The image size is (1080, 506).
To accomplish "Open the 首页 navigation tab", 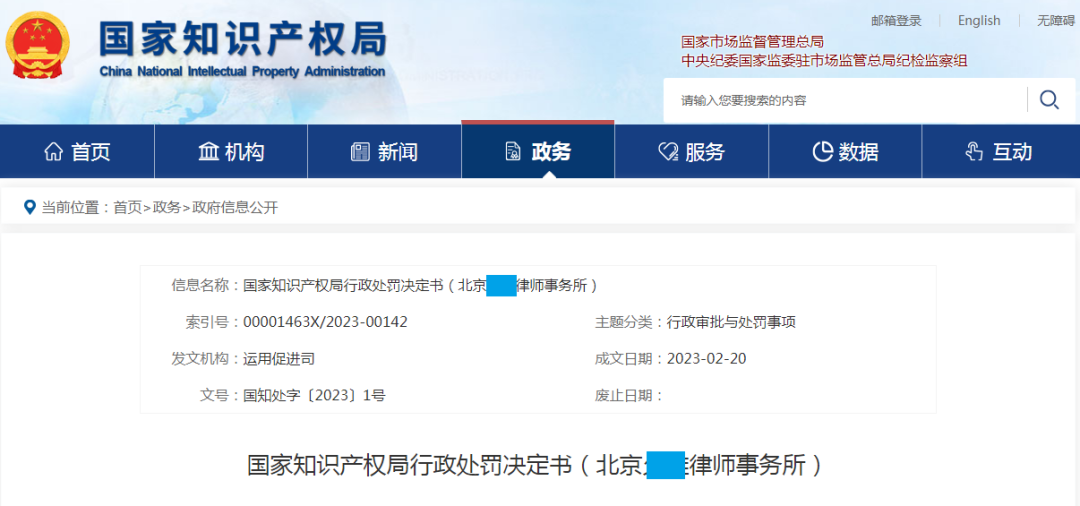I will pos(77,151).
